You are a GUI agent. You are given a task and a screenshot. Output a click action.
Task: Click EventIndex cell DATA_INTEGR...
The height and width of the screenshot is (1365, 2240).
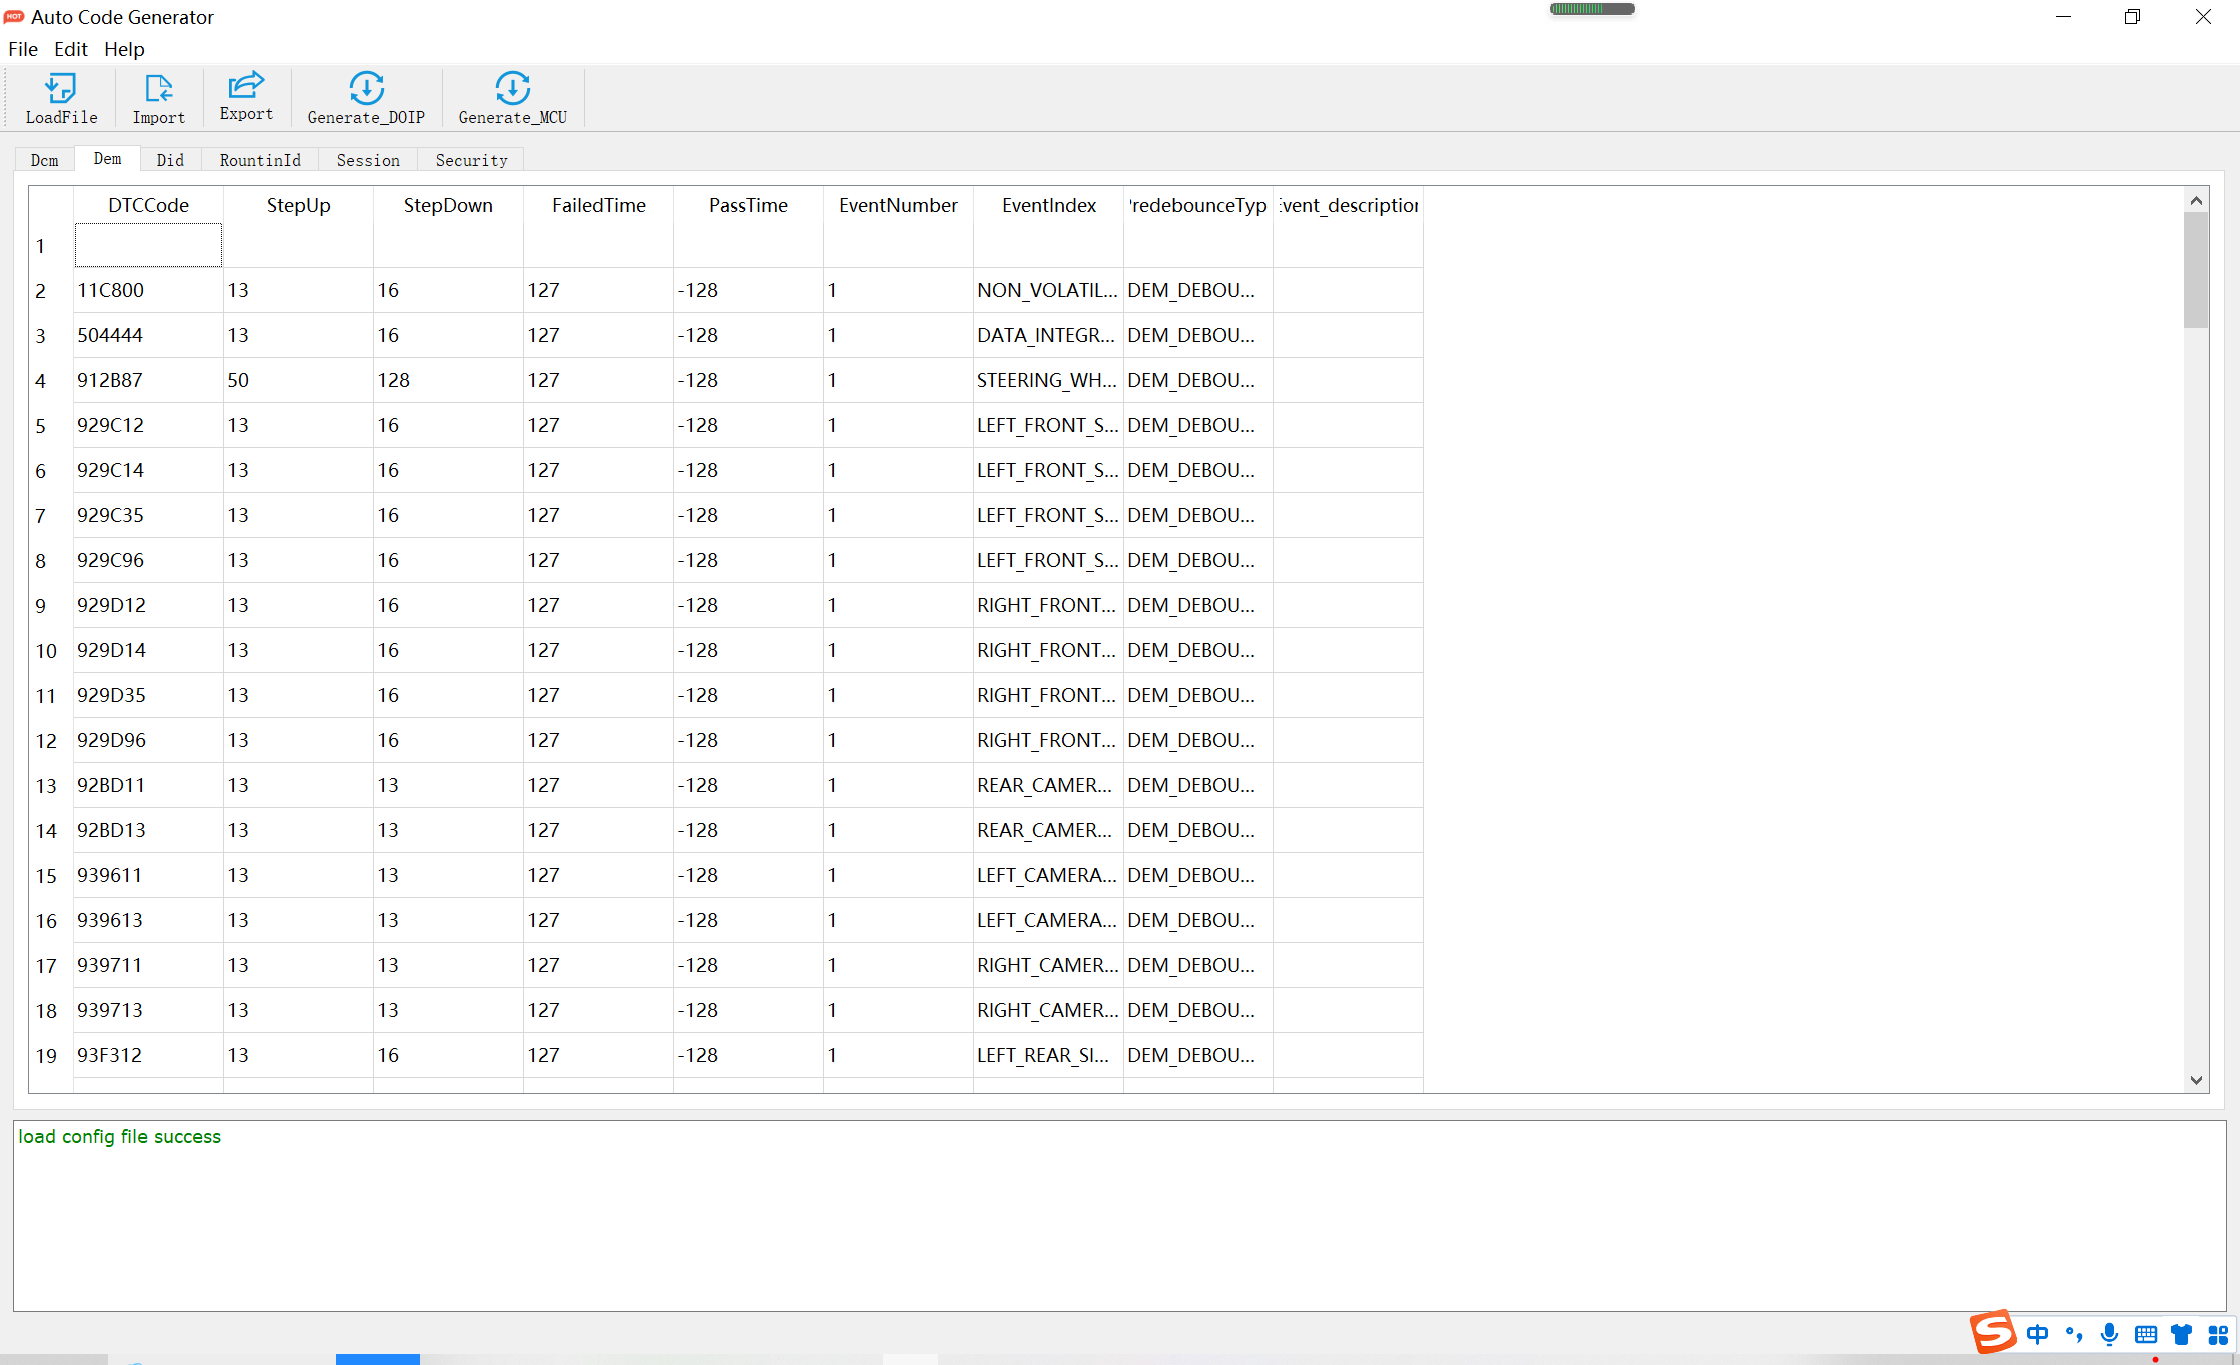pyautogui.click(x=1048, y=335)
